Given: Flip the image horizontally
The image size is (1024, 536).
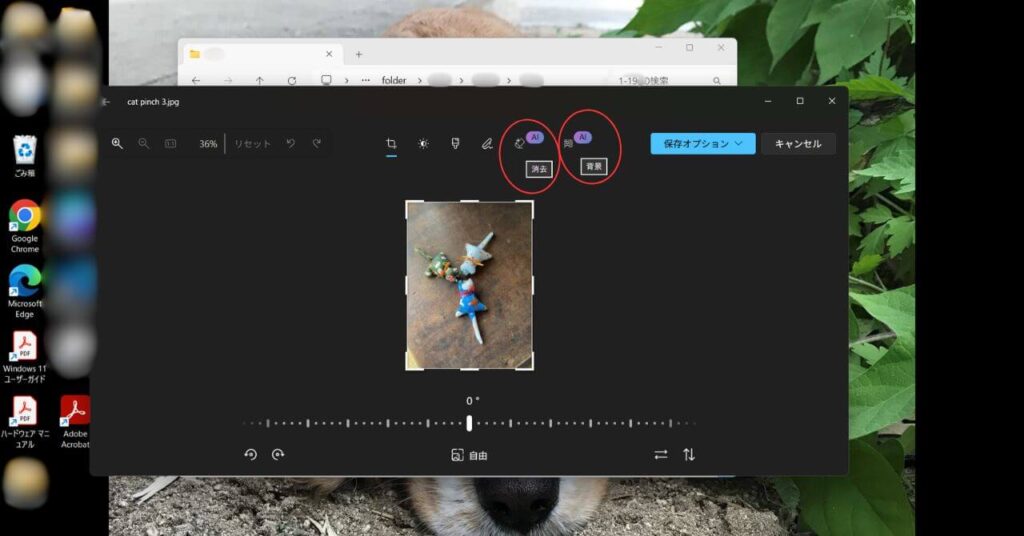Looking at the screenshot, I should click(x=661, y=454).
